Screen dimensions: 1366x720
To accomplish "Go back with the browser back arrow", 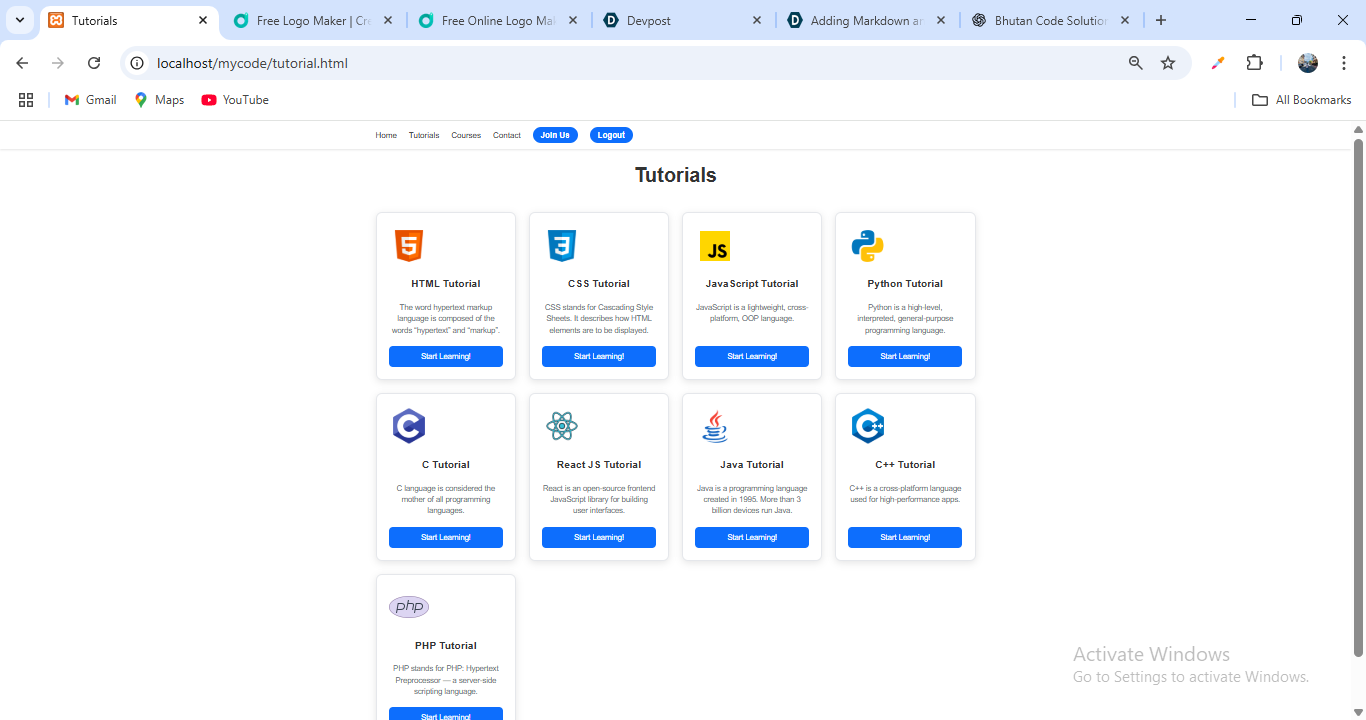I will (x=22, y=63).
